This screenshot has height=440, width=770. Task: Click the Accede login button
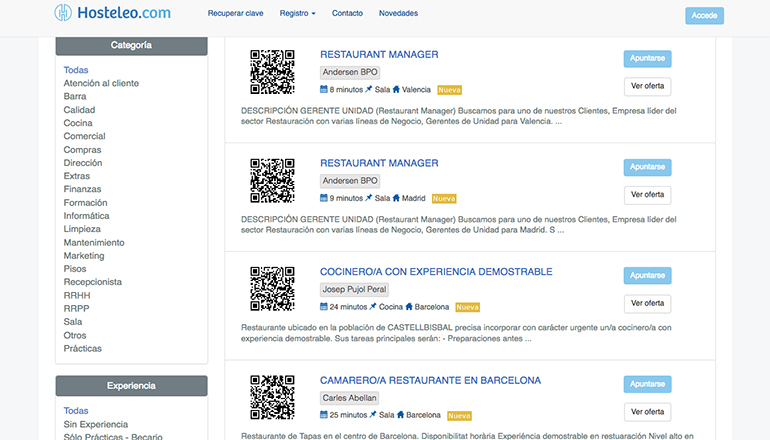point(704,15)
